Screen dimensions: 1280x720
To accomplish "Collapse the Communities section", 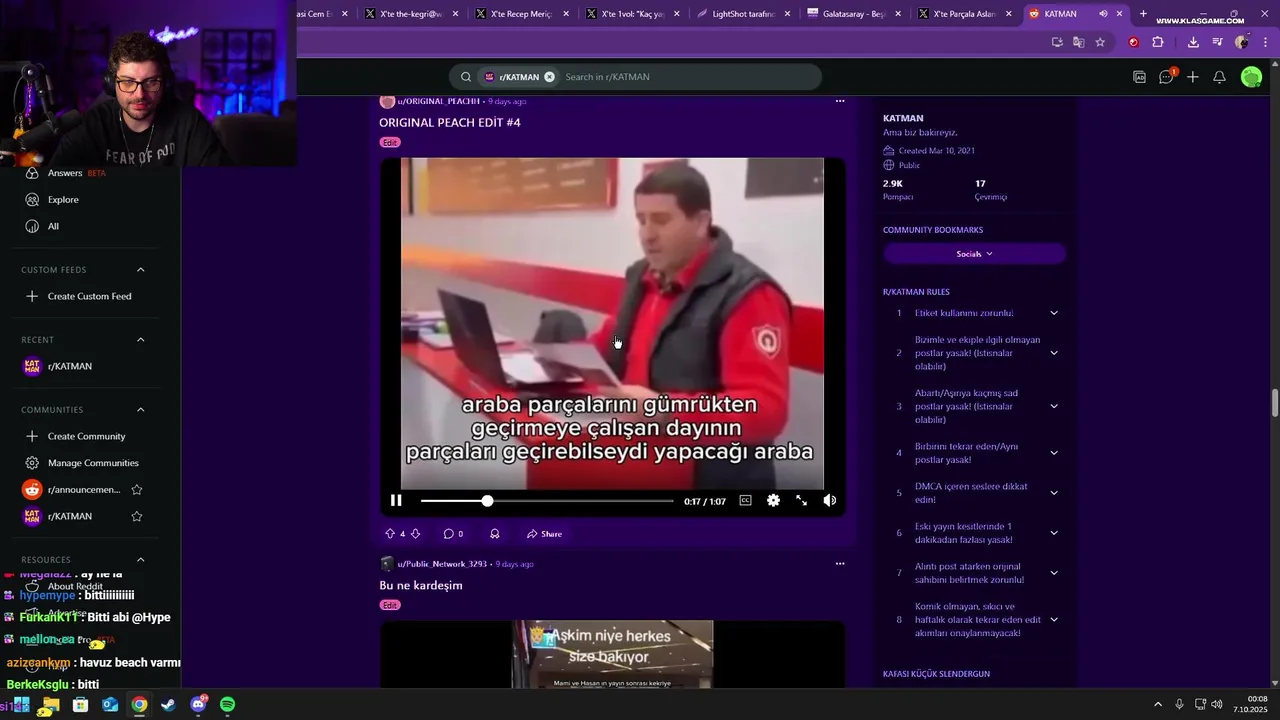I will point(140,410).
